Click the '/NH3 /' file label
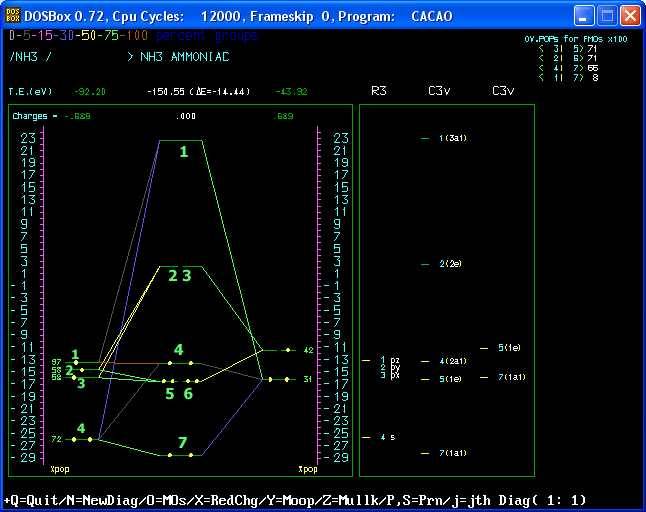Viewport: 646px width, 512px height. 31,56
